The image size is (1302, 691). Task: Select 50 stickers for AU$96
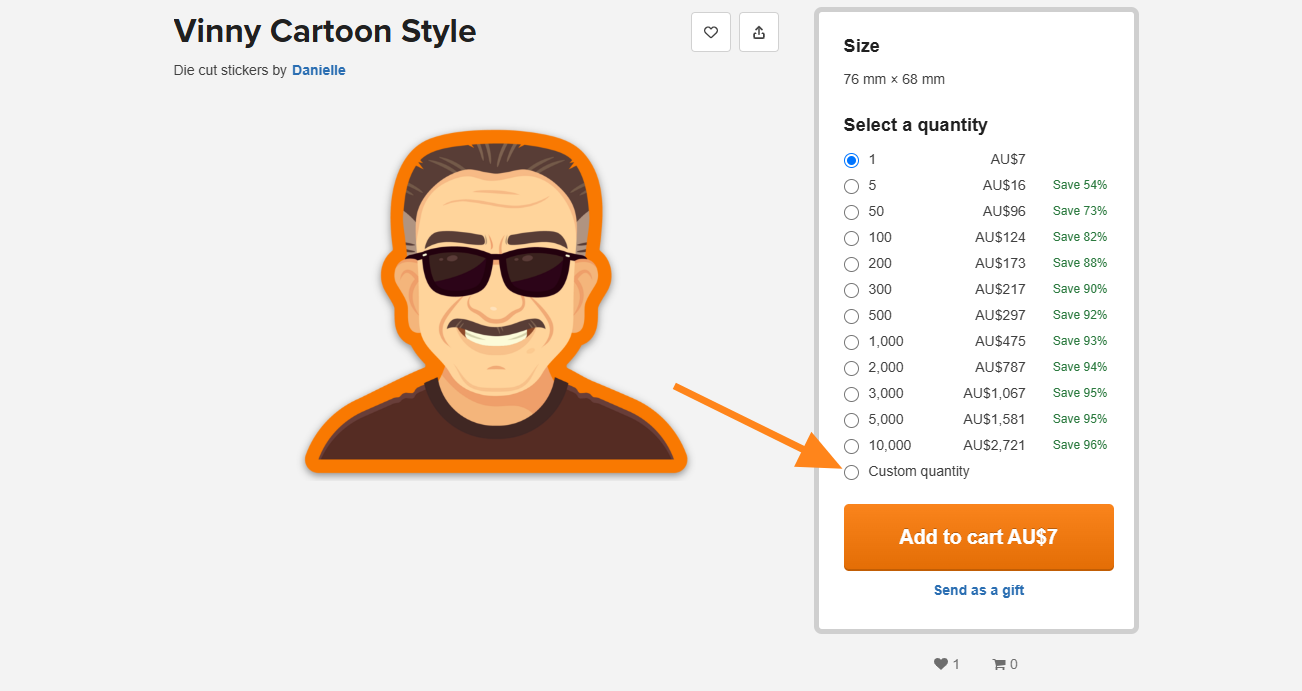point(851,211)
